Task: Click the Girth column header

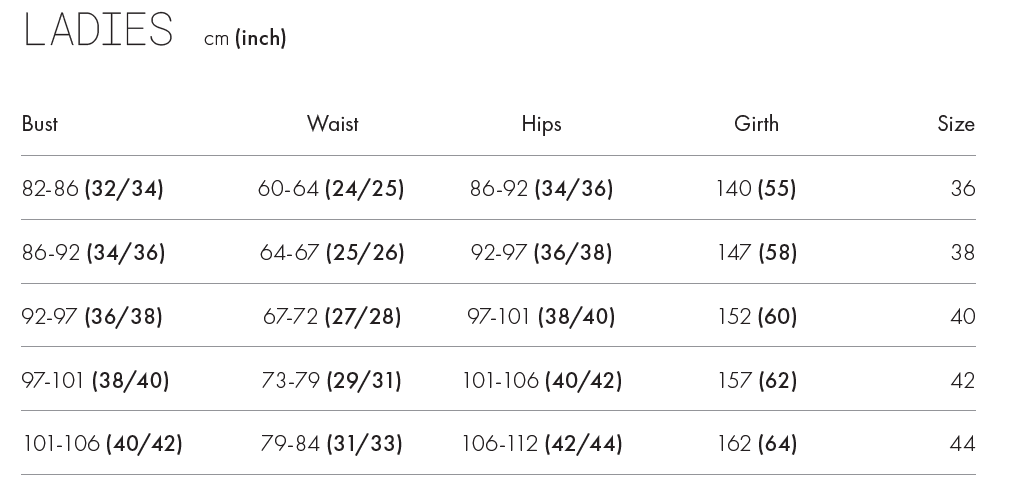Action: click(756, 124)
